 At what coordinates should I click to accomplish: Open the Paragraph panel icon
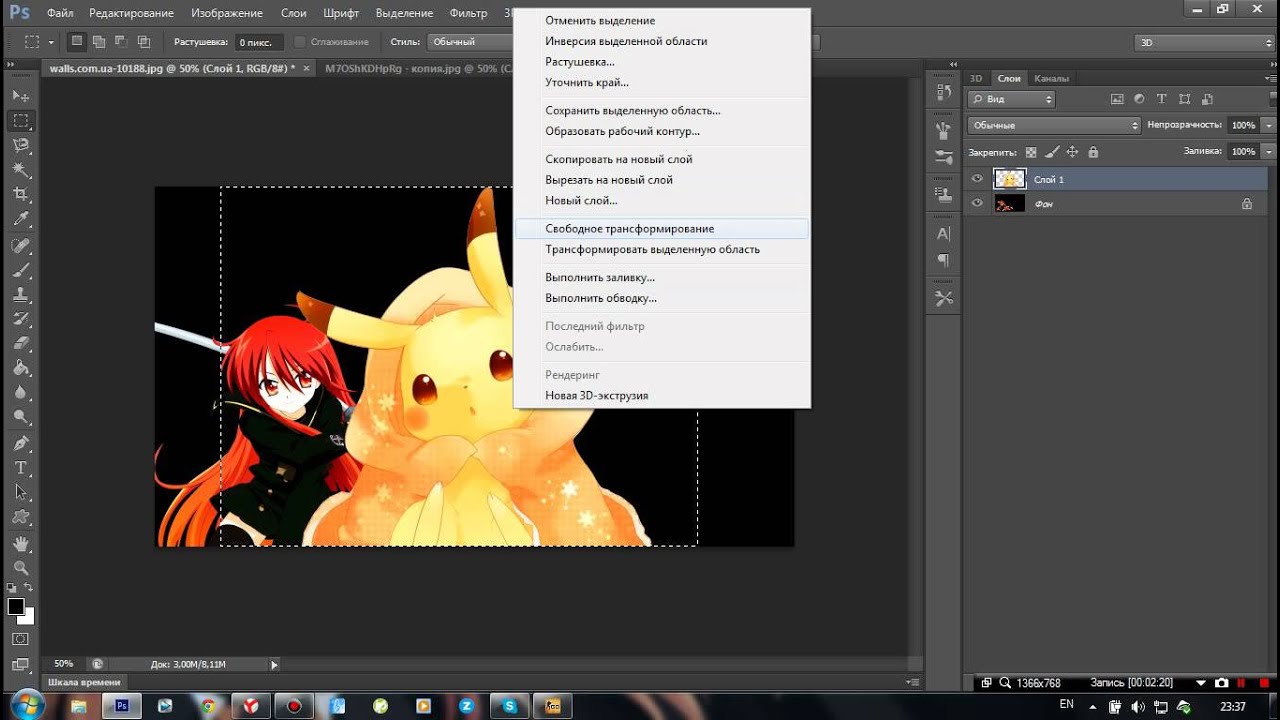pos(943,260)
